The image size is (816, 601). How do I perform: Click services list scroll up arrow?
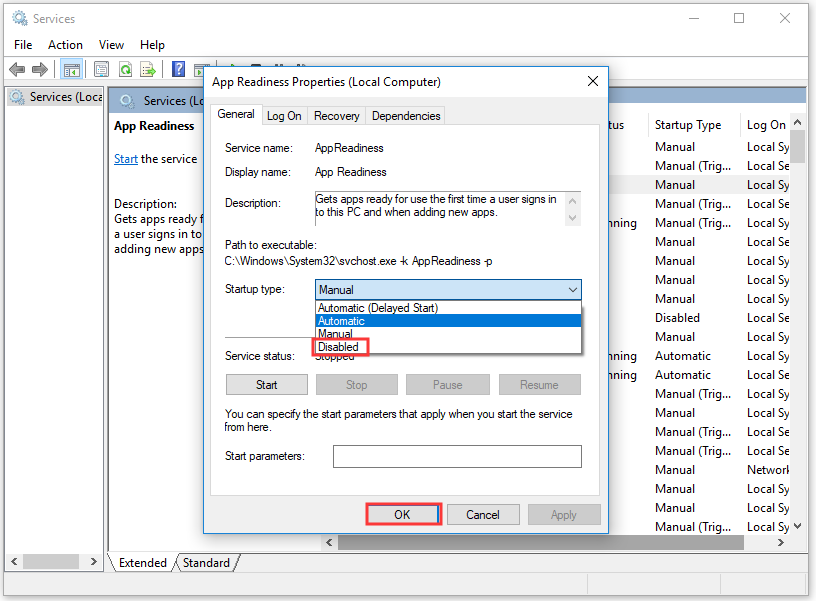coord(797,123)
